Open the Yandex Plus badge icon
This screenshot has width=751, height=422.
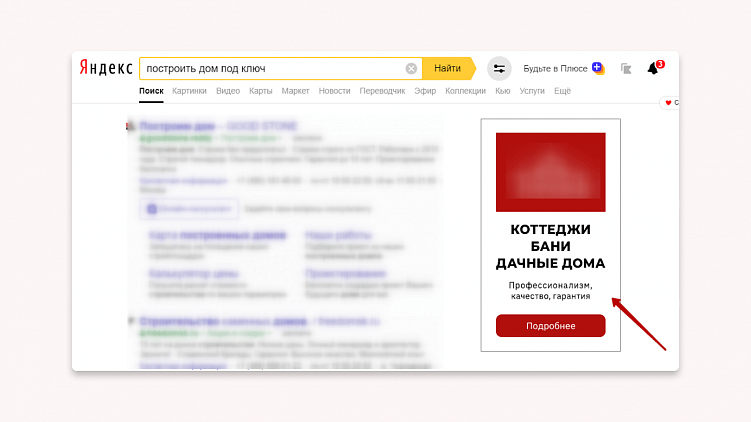tap(598, 68)
